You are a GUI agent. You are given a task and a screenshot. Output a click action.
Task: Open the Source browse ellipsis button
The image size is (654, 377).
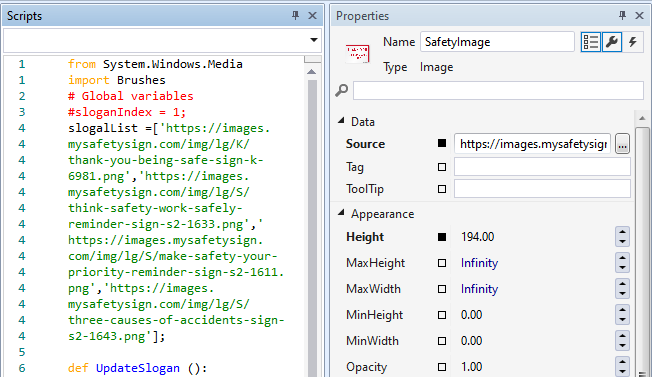(x=622, y=144)
